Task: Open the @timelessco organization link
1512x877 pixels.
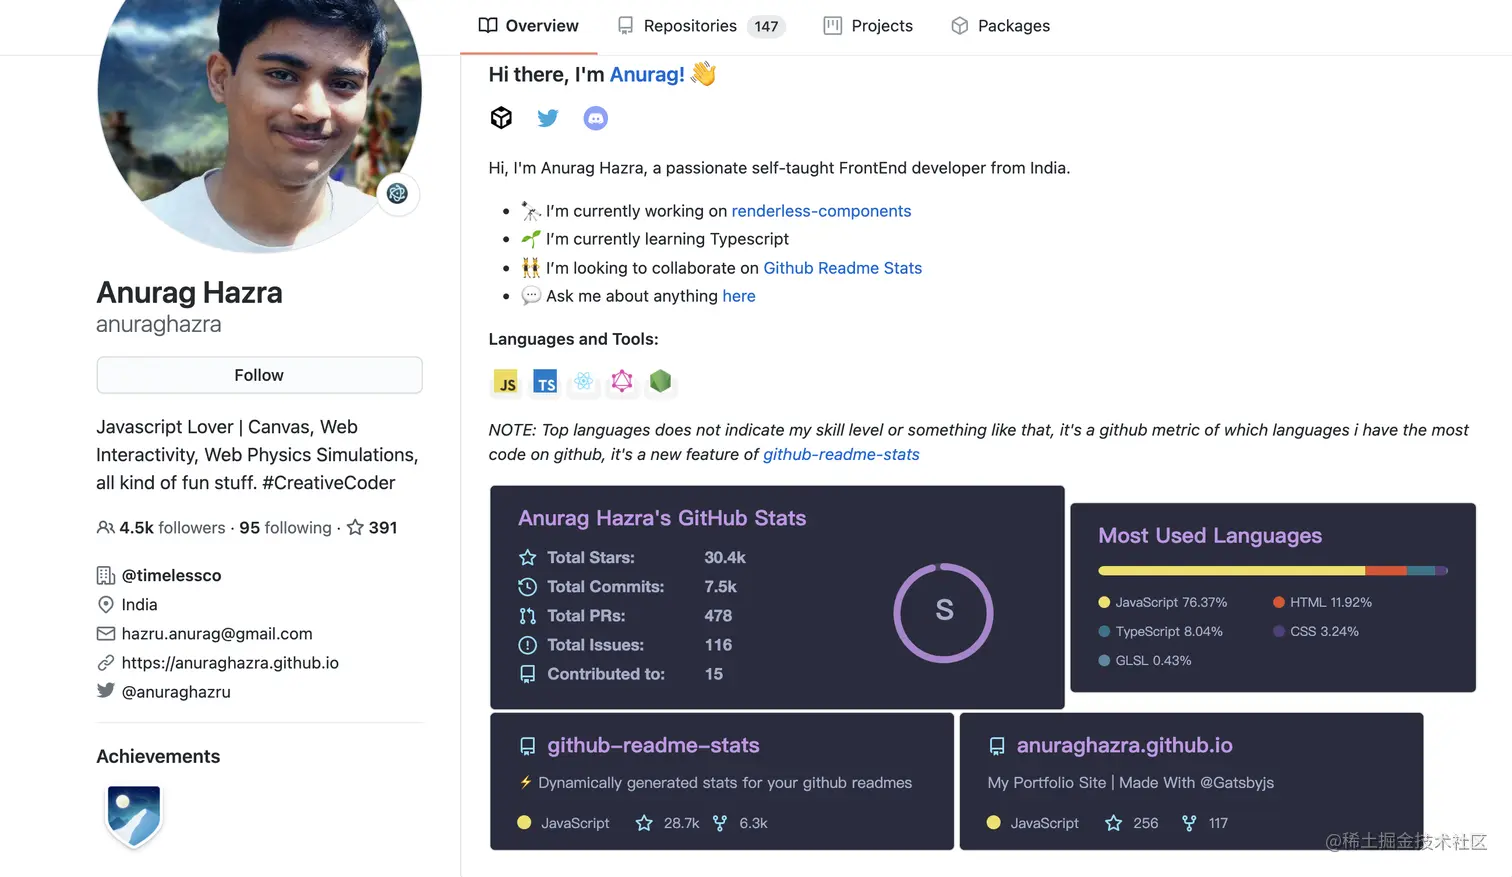Action: point(171,575)
